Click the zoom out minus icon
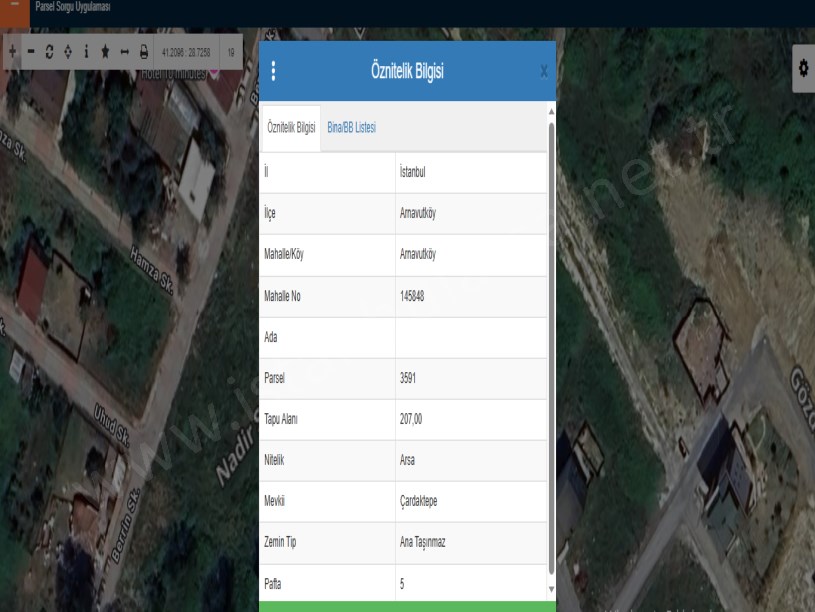This screenshot has height=612, width=815. (31, 51)
